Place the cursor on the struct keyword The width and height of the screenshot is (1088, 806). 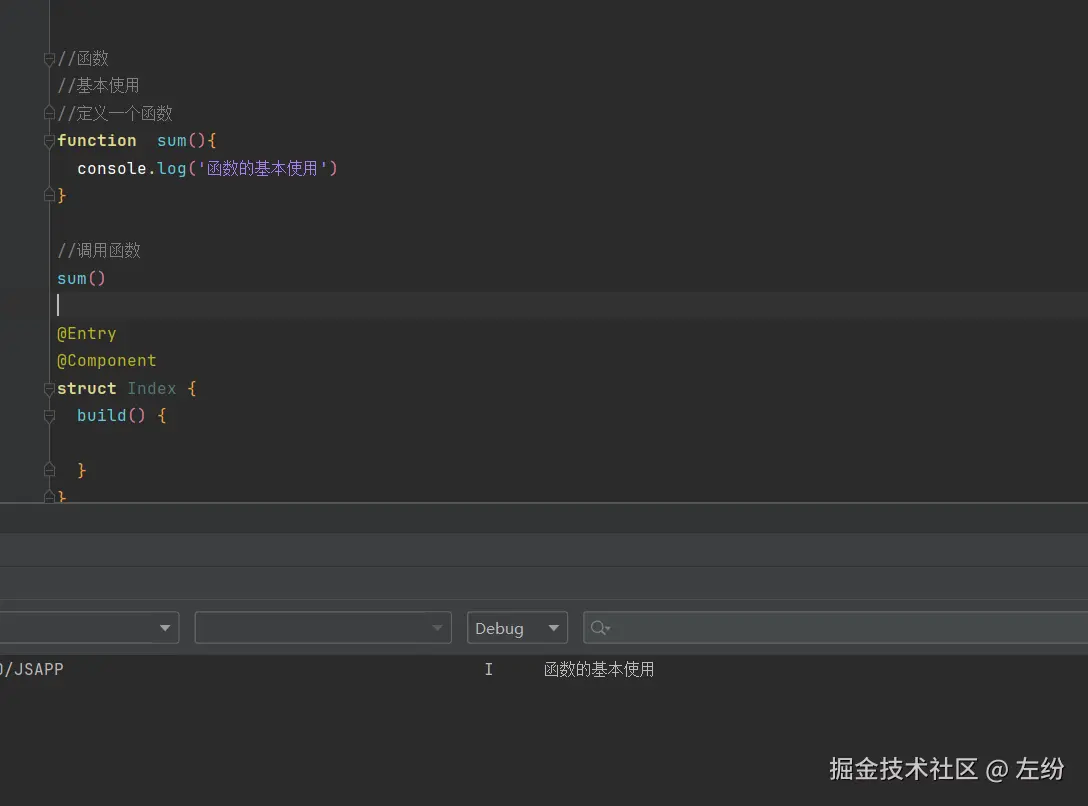coord(87,388)
